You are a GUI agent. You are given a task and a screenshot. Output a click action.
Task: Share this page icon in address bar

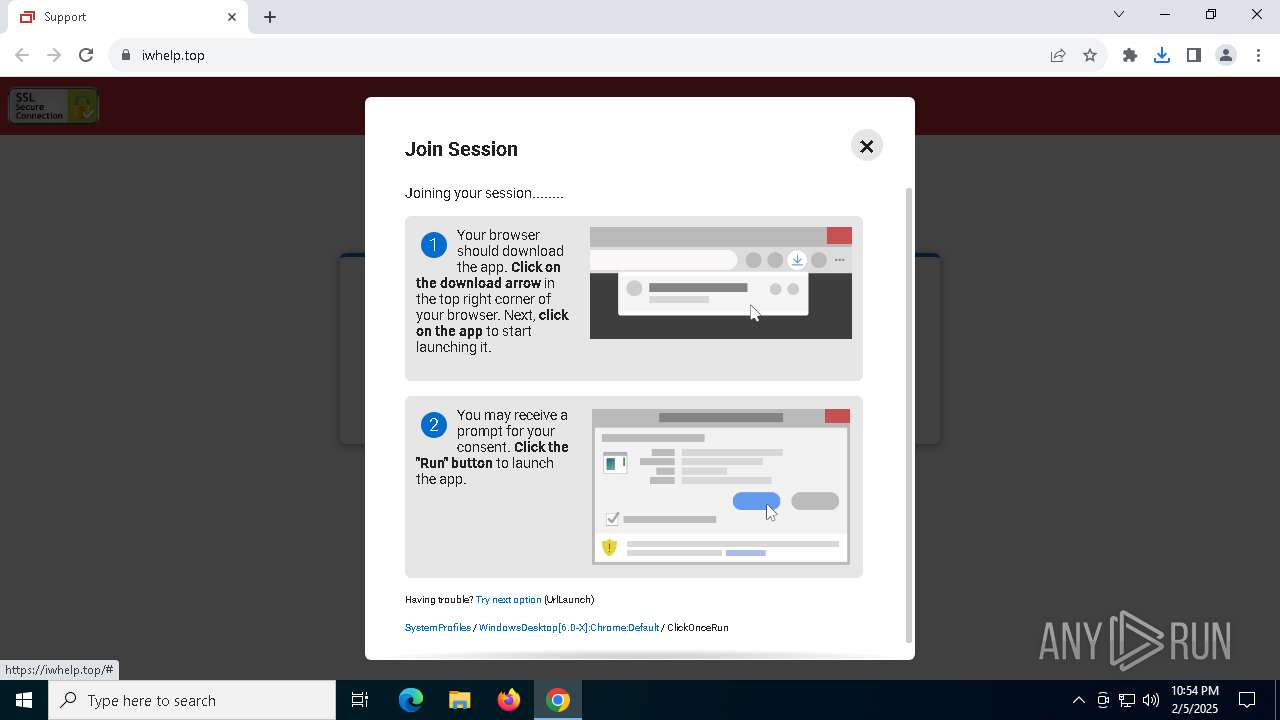pos(1058,55)
